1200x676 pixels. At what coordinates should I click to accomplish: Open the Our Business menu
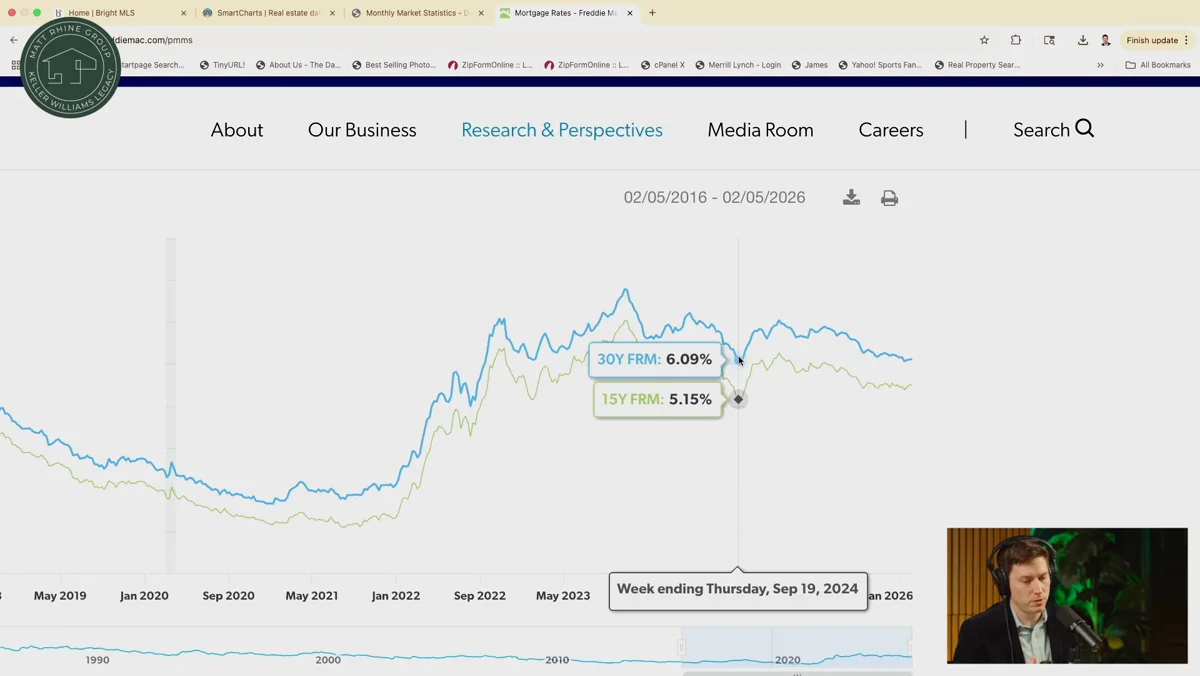362,130
